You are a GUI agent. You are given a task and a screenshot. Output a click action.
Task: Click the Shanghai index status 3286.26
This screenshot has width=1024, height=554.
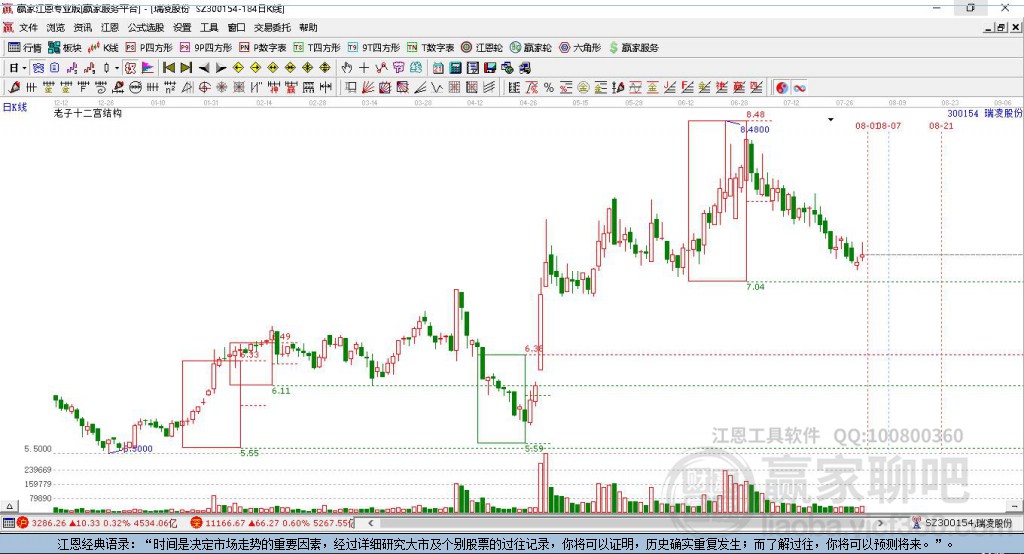(97, 523)
